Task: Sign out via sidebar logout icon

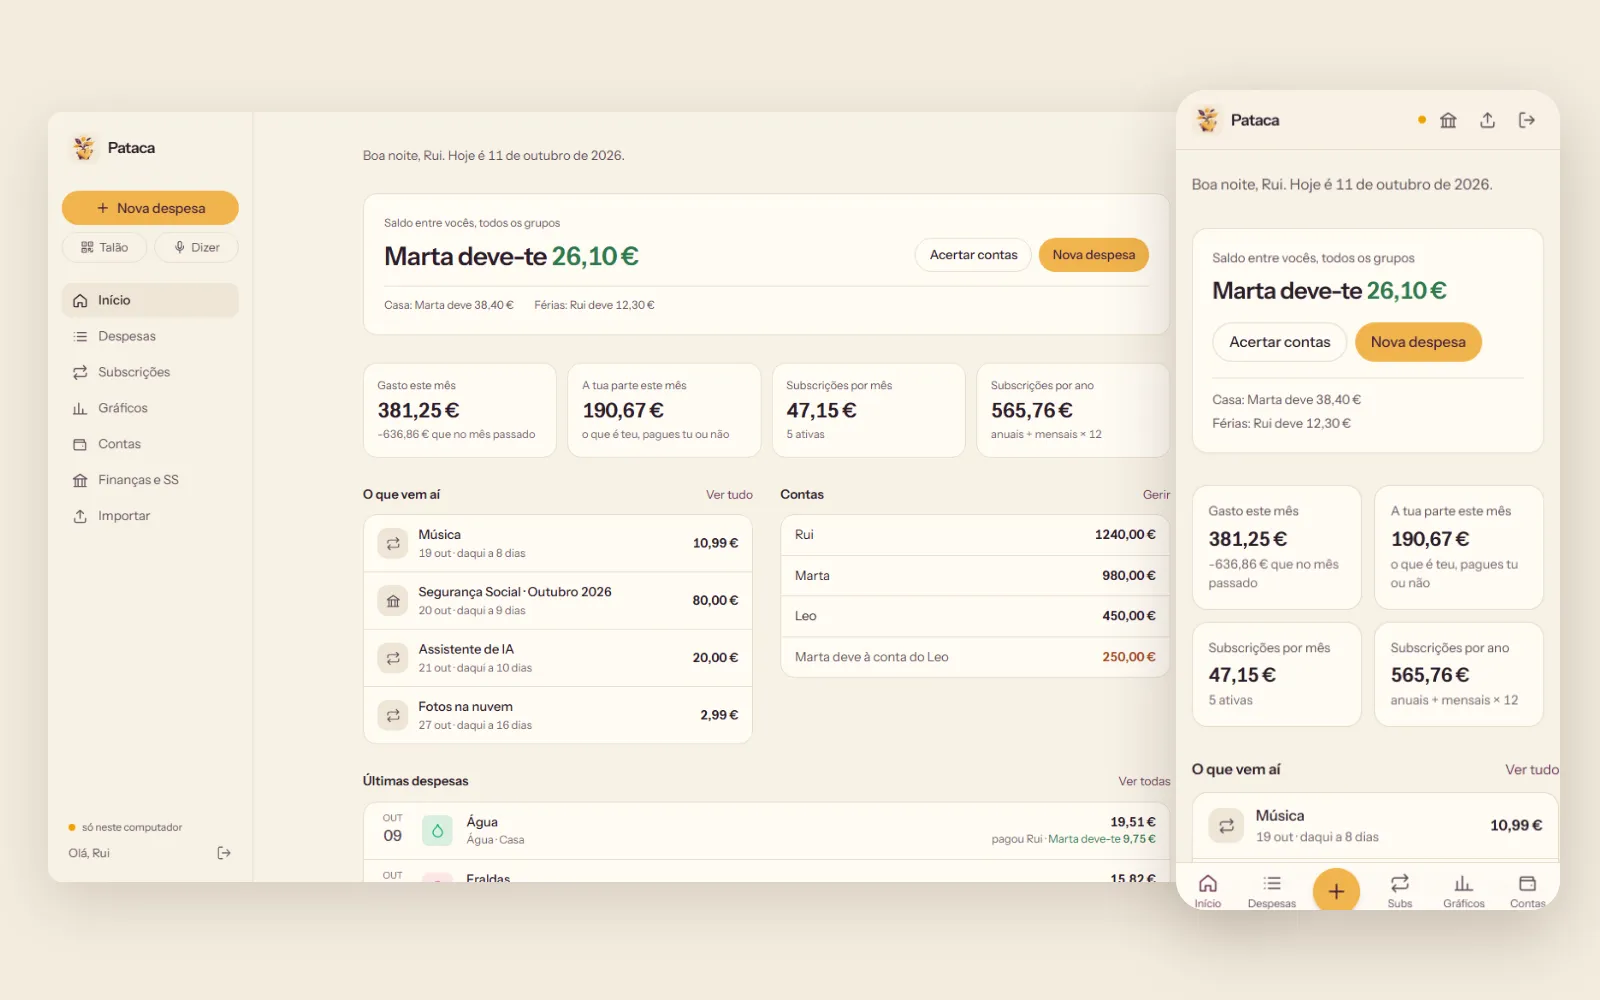Action: point(224,853)
